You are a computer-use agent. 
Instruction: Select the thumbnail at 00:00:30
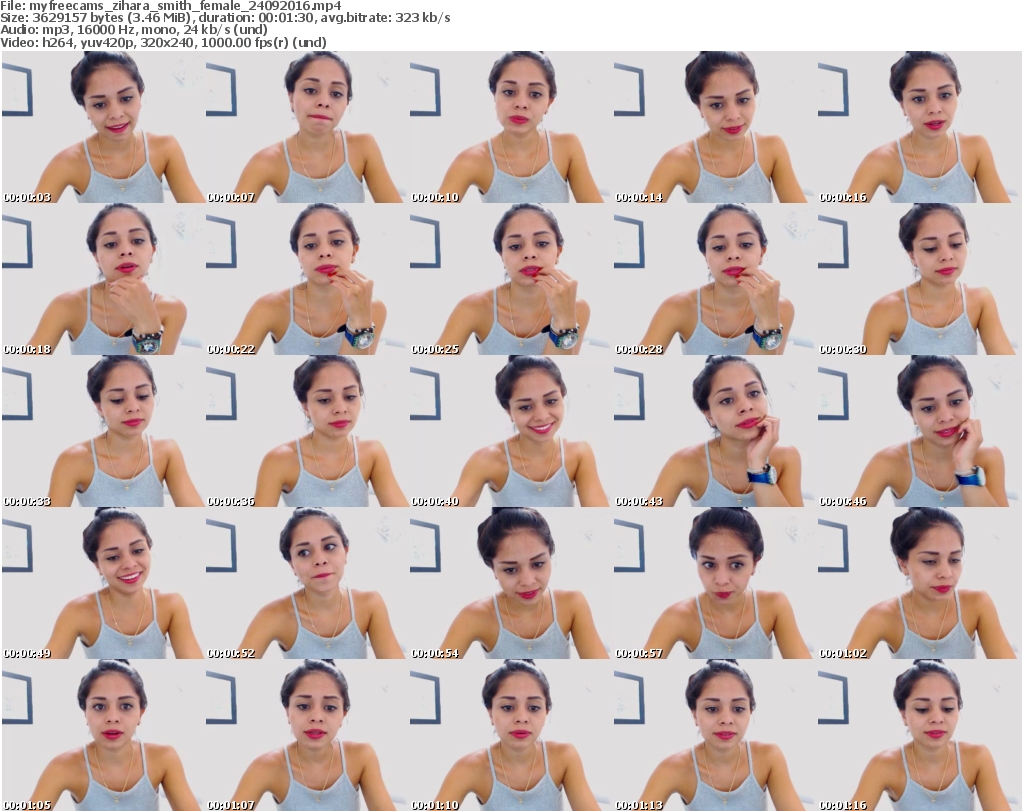[919, 280]
